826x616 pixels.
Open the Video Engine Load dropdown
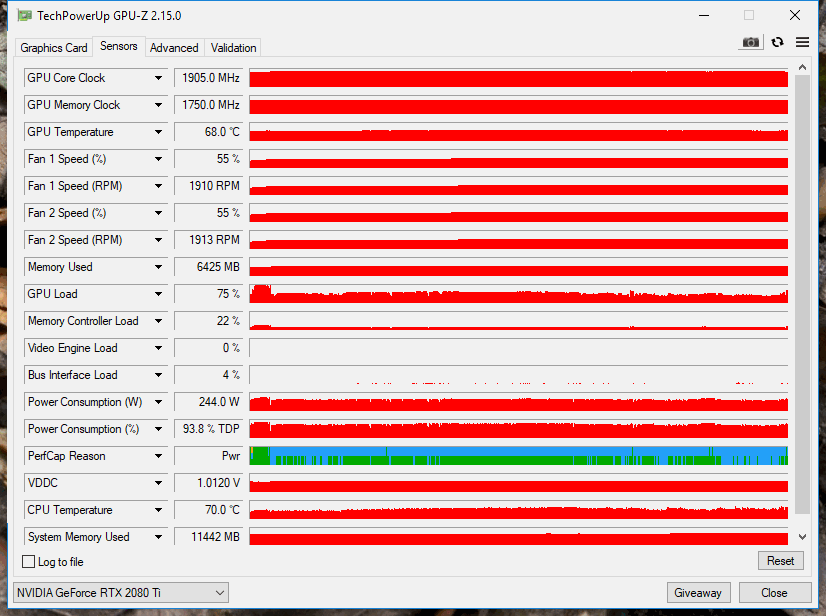point(158,348)
